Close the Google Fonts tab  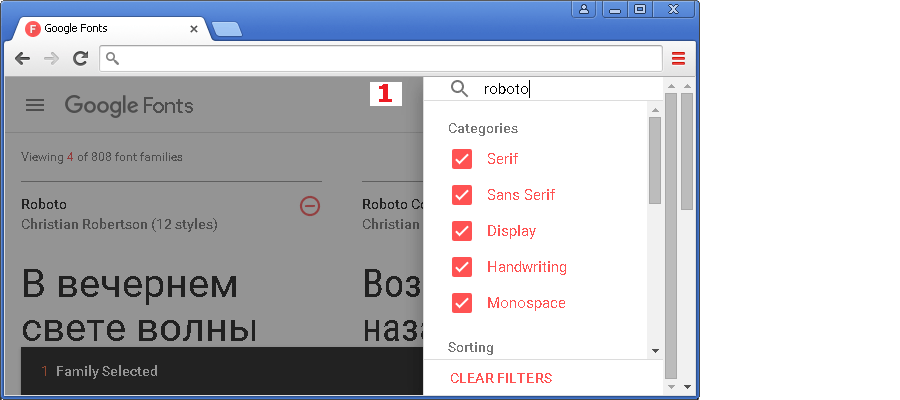194,29
